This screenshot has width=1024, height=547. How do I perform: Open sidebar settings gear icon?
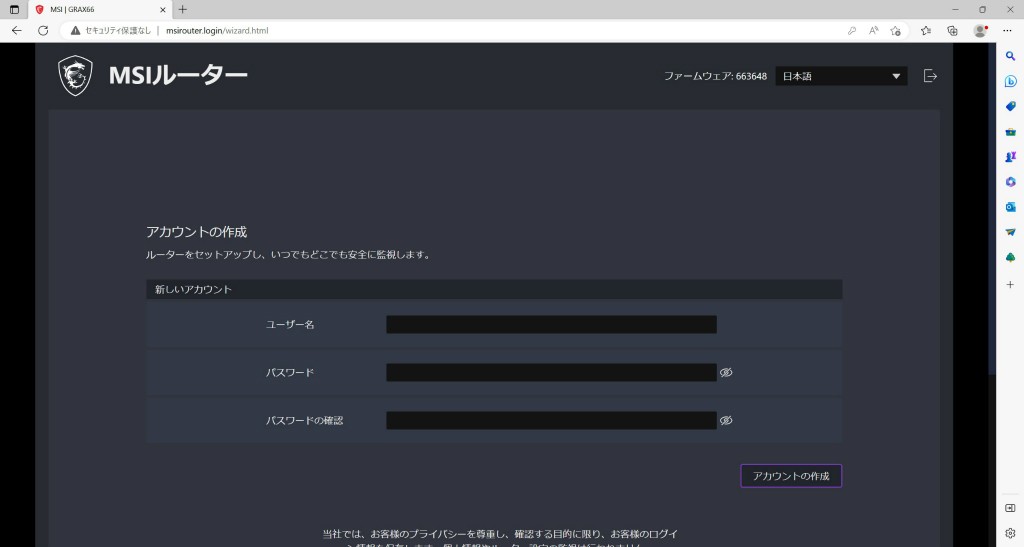(1010, 533)
